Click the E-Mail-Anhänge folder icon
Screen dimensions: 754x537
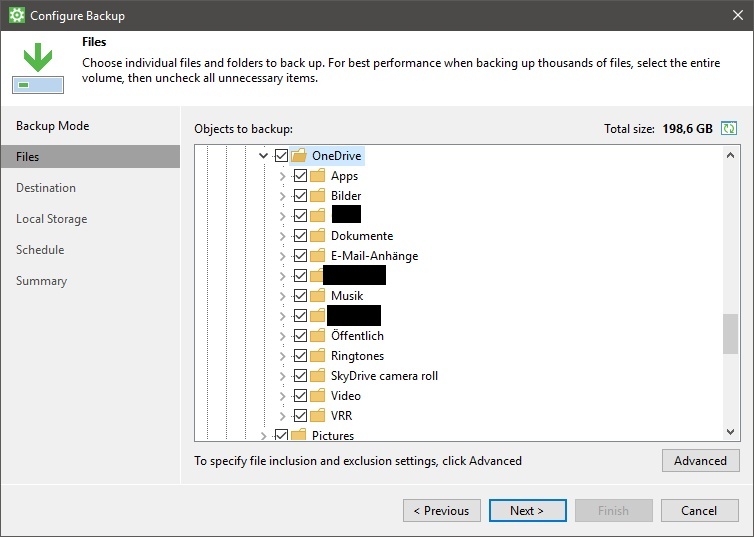(317, 256)
